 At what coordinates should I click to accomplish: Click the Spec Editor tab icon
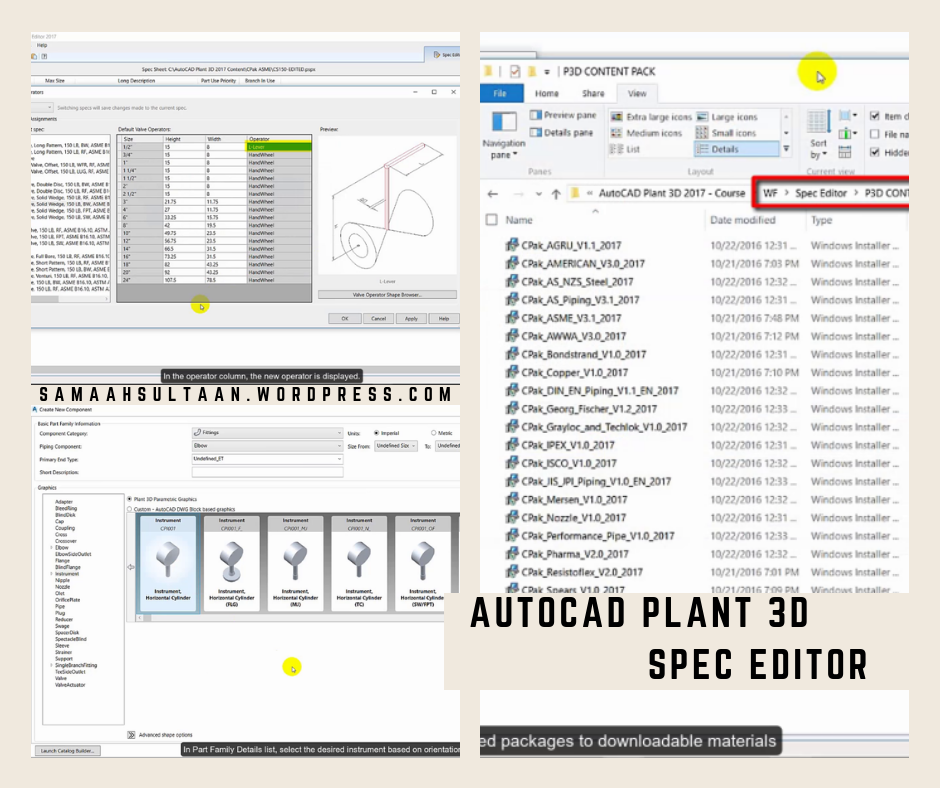coord(437,55)
